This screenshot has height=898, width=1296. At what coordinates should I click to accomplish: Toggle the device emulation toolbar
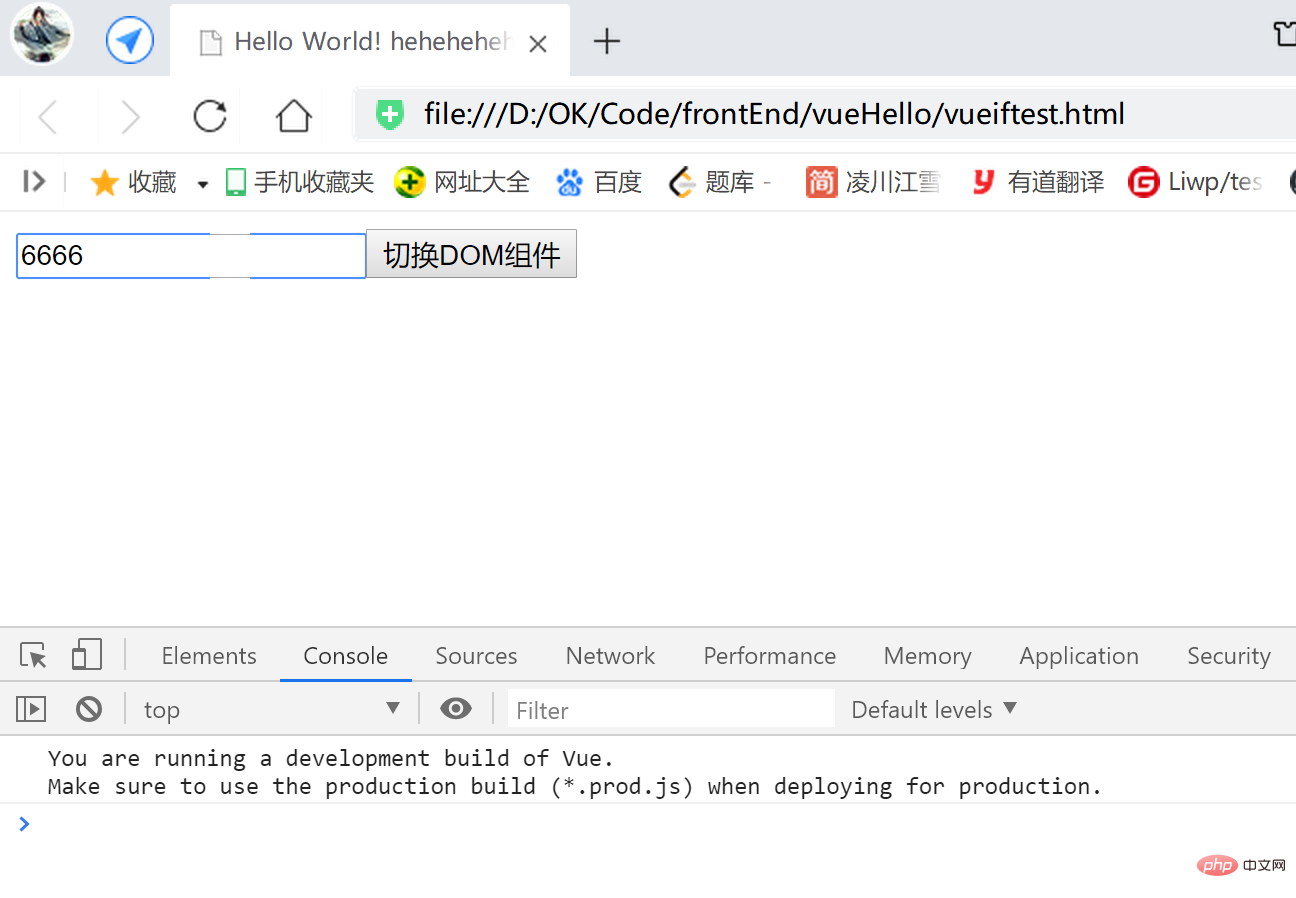tap(87, 655)
